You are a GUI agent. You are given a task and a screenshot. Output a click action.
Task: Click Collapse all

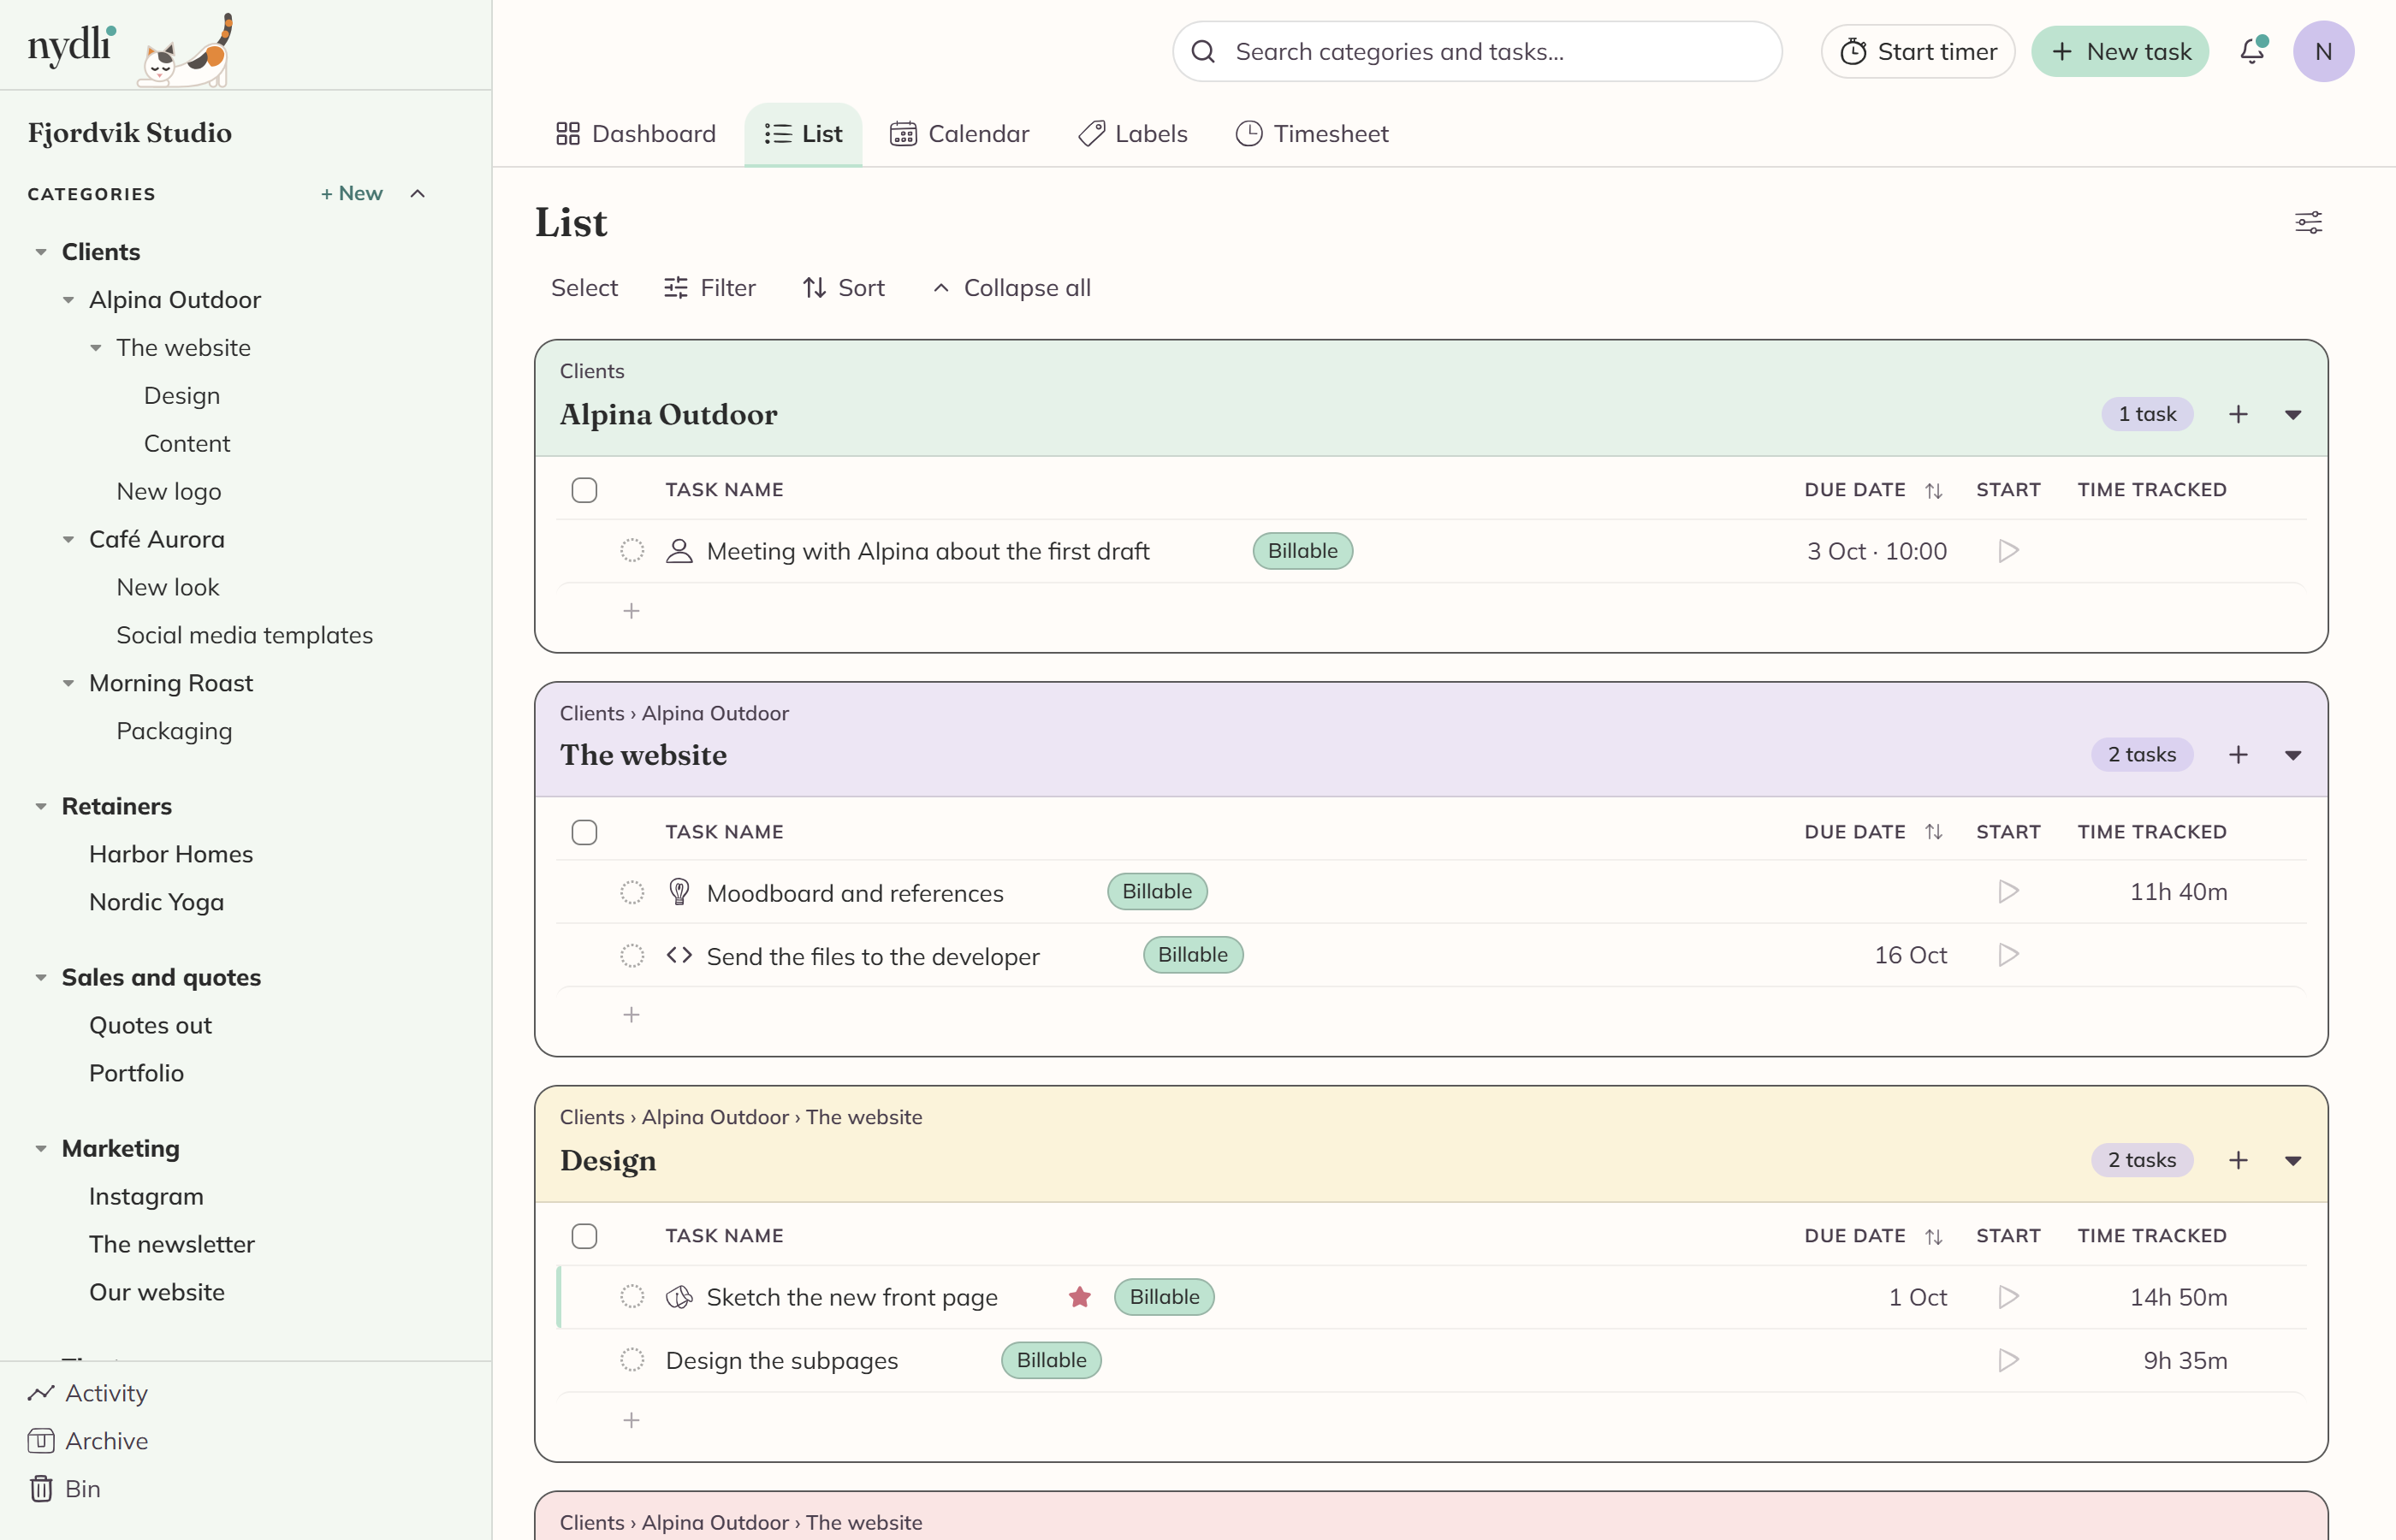[x=1011, y=288]
